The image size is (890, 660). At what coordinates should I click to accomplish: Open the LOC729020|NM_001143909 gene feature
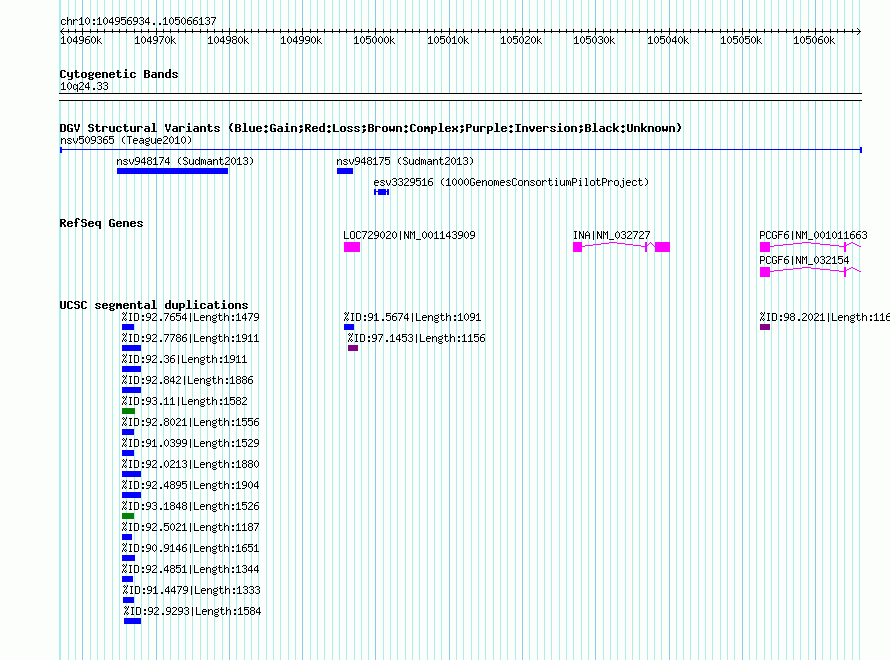[x=352, y=247]
